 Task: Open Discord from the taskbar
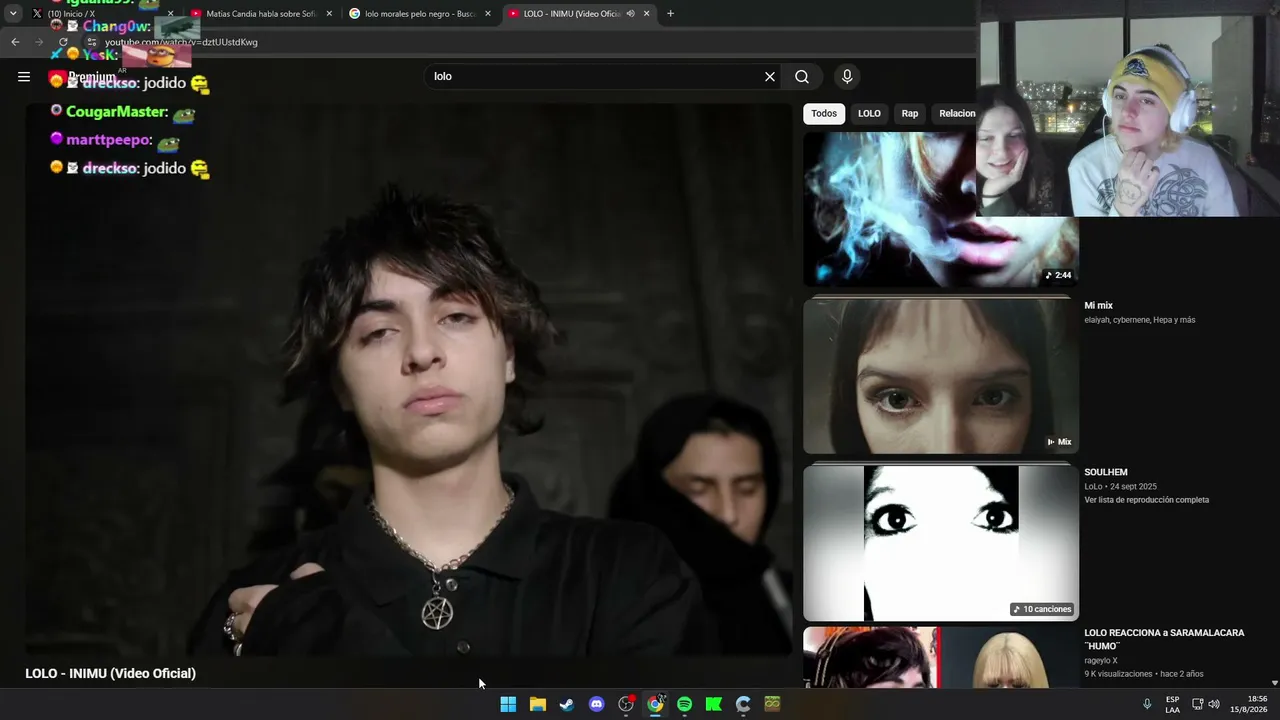[x=597, y=704]
